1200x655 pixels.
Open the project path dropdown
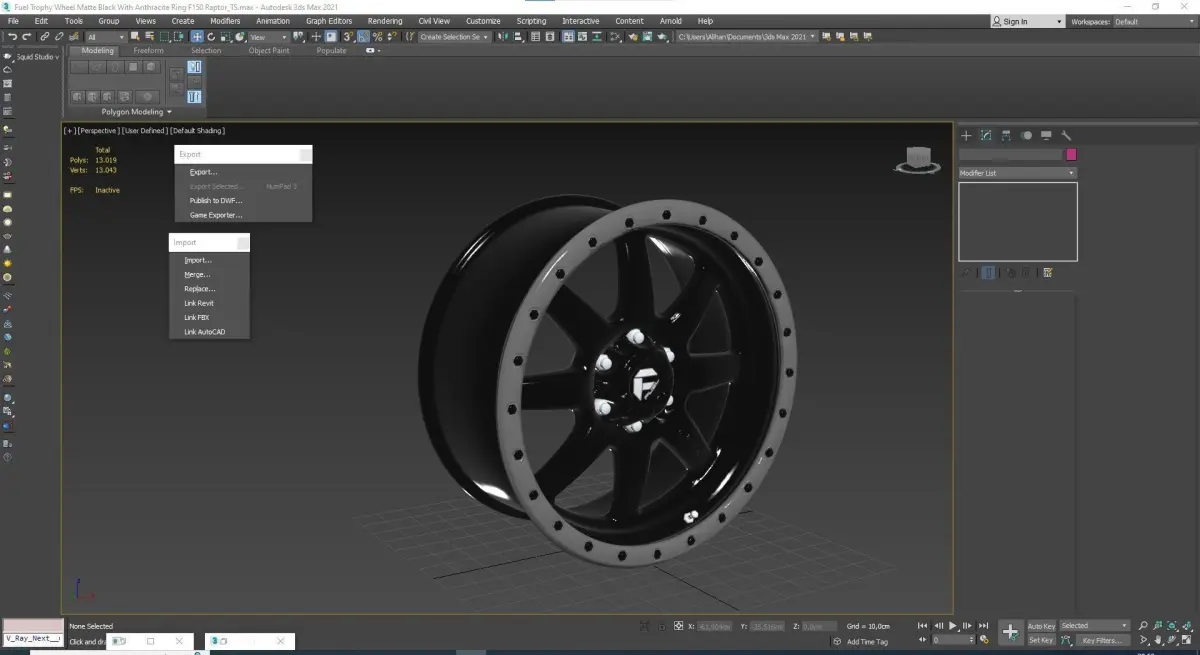746,37
